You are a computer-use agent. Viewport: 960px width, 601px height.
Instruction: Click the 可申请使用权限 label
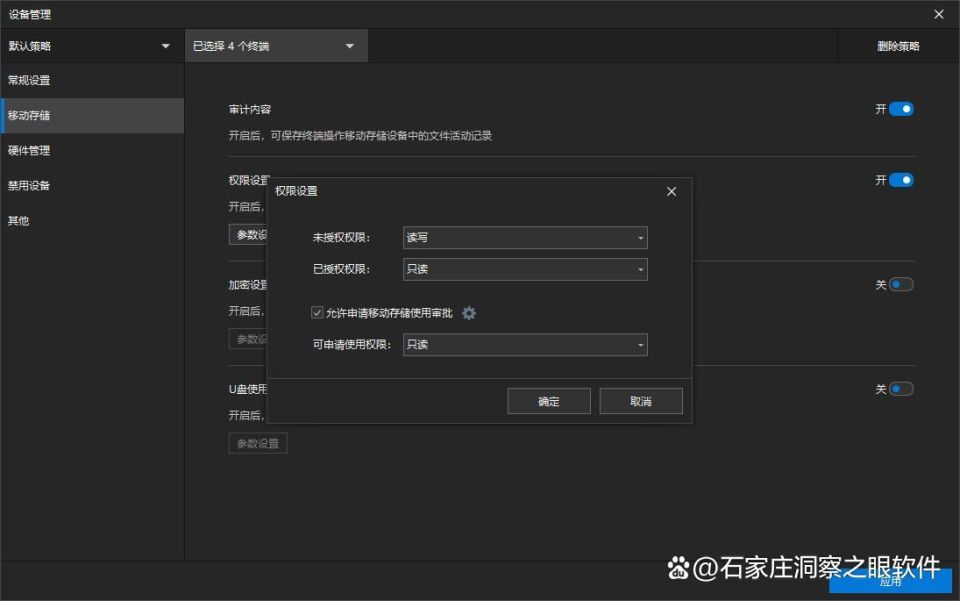[x=351, y=345]
